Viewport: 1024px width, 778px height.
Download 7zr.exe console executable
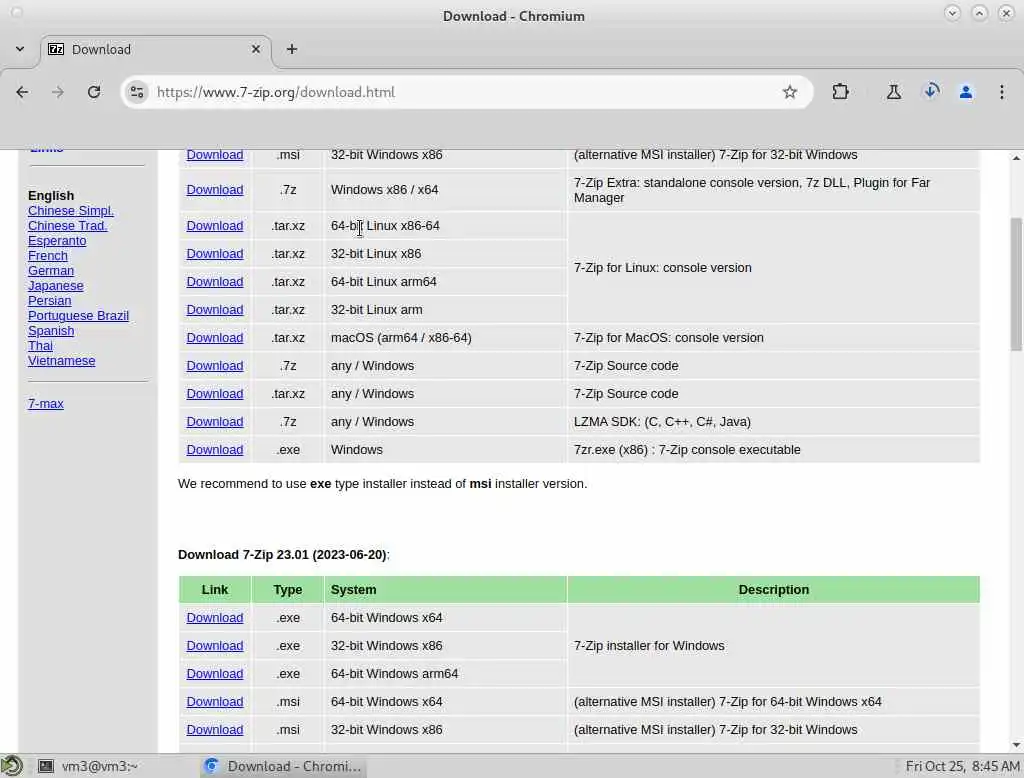(215, 450)
